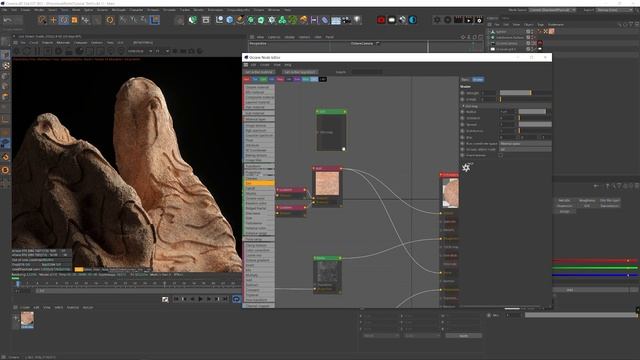This screenshot has width=640, height=360.
Task: Click the orange snap icon in left sidebar
Action: tap(5, 157)
